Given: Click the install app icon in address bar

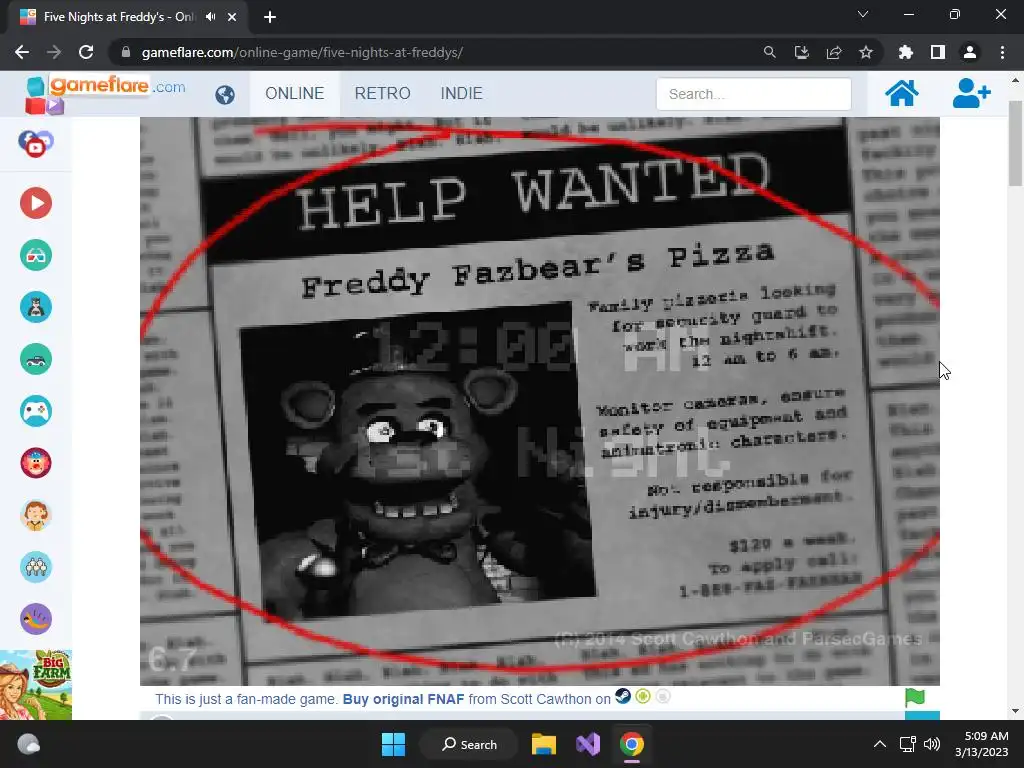Looking at the screenshot, I should click(x=801, y=52).
